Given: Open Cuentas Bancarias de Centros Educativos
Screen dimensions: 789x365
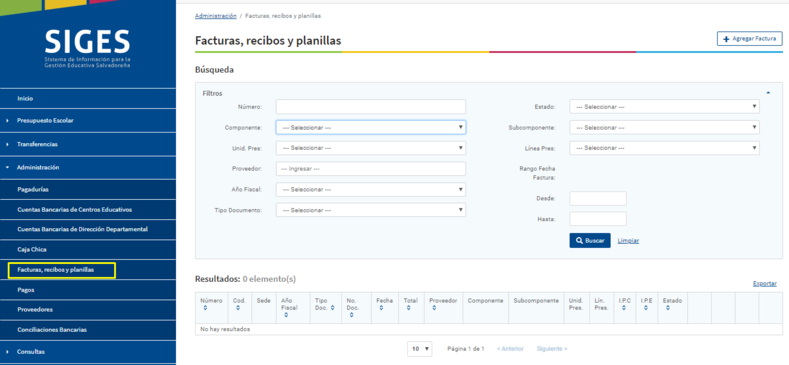Looking at the screenshot, I should click(88, 209).
